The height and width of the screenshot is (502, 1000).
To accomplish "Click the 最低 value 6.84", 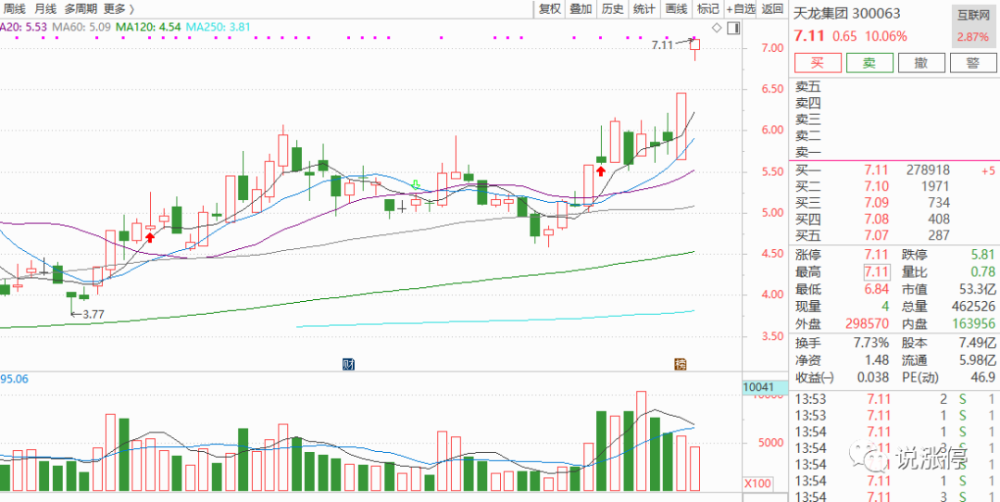I will tap(876, 290).
